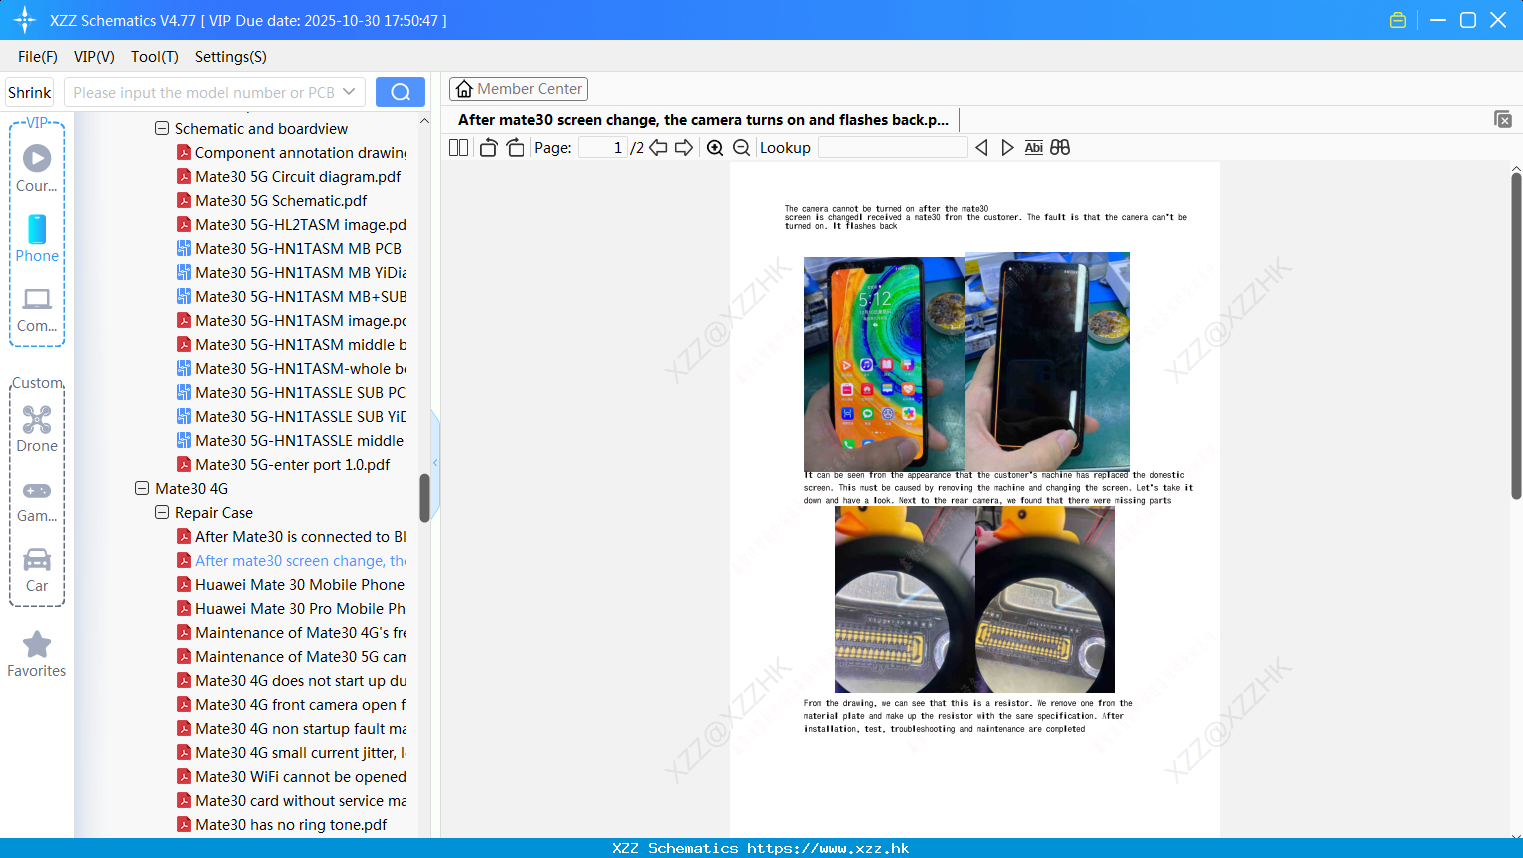Click the tree panel scrollbar thumb
Screen dimensions: 1523x858
424,497
